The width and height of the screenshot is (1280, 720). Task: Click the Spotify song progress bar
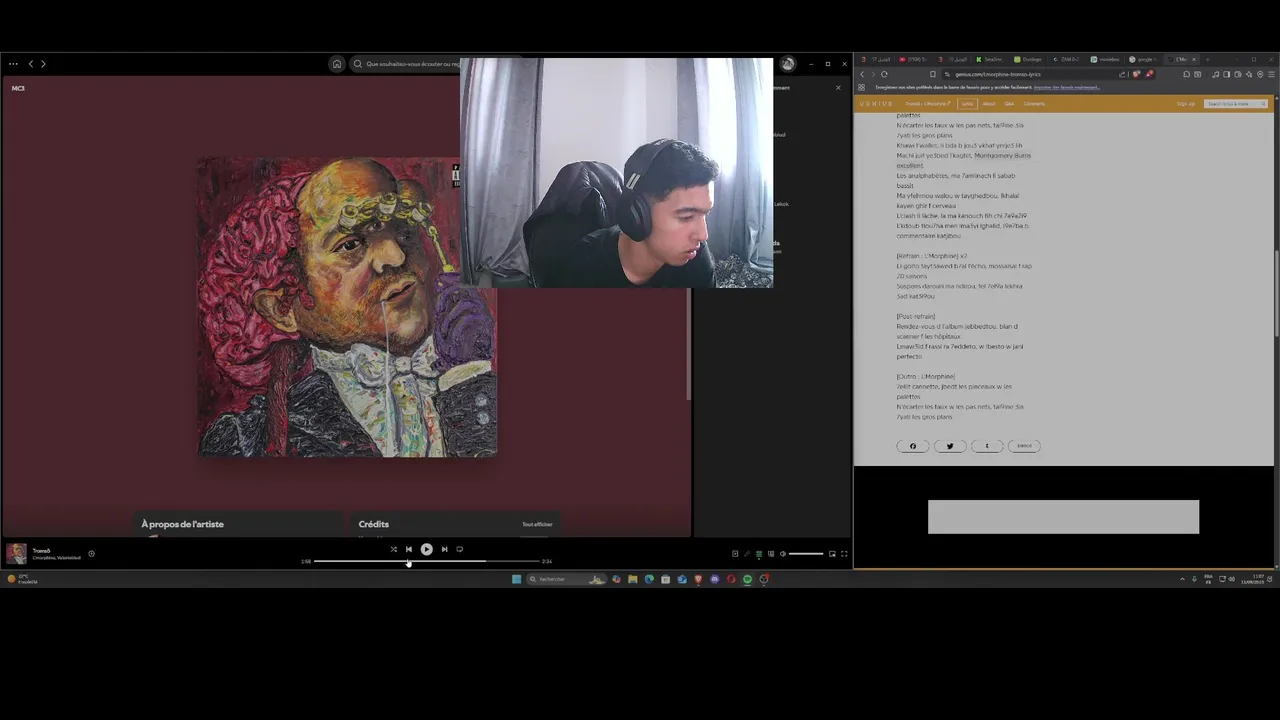point(428,561)
